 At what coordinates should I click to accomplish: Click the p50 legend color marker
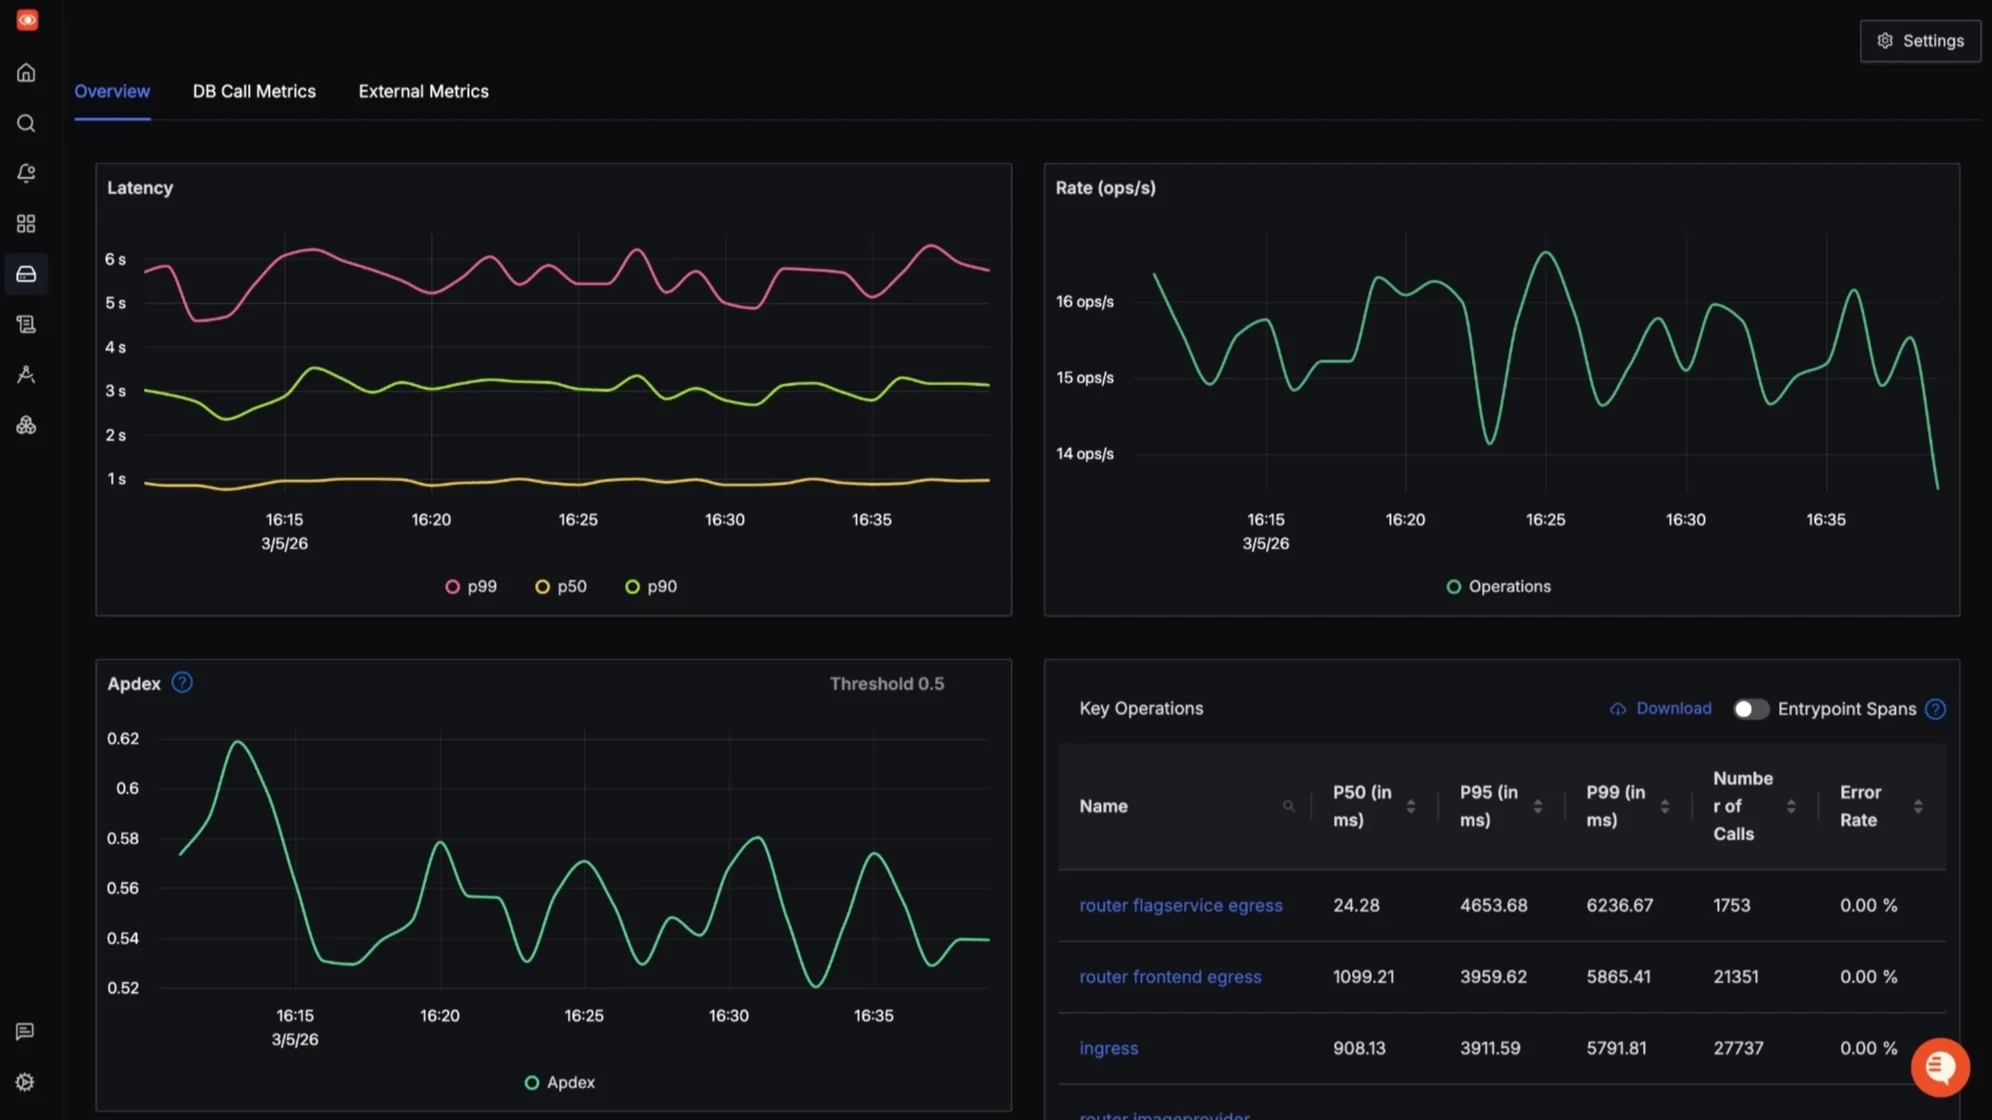[542, 586]
